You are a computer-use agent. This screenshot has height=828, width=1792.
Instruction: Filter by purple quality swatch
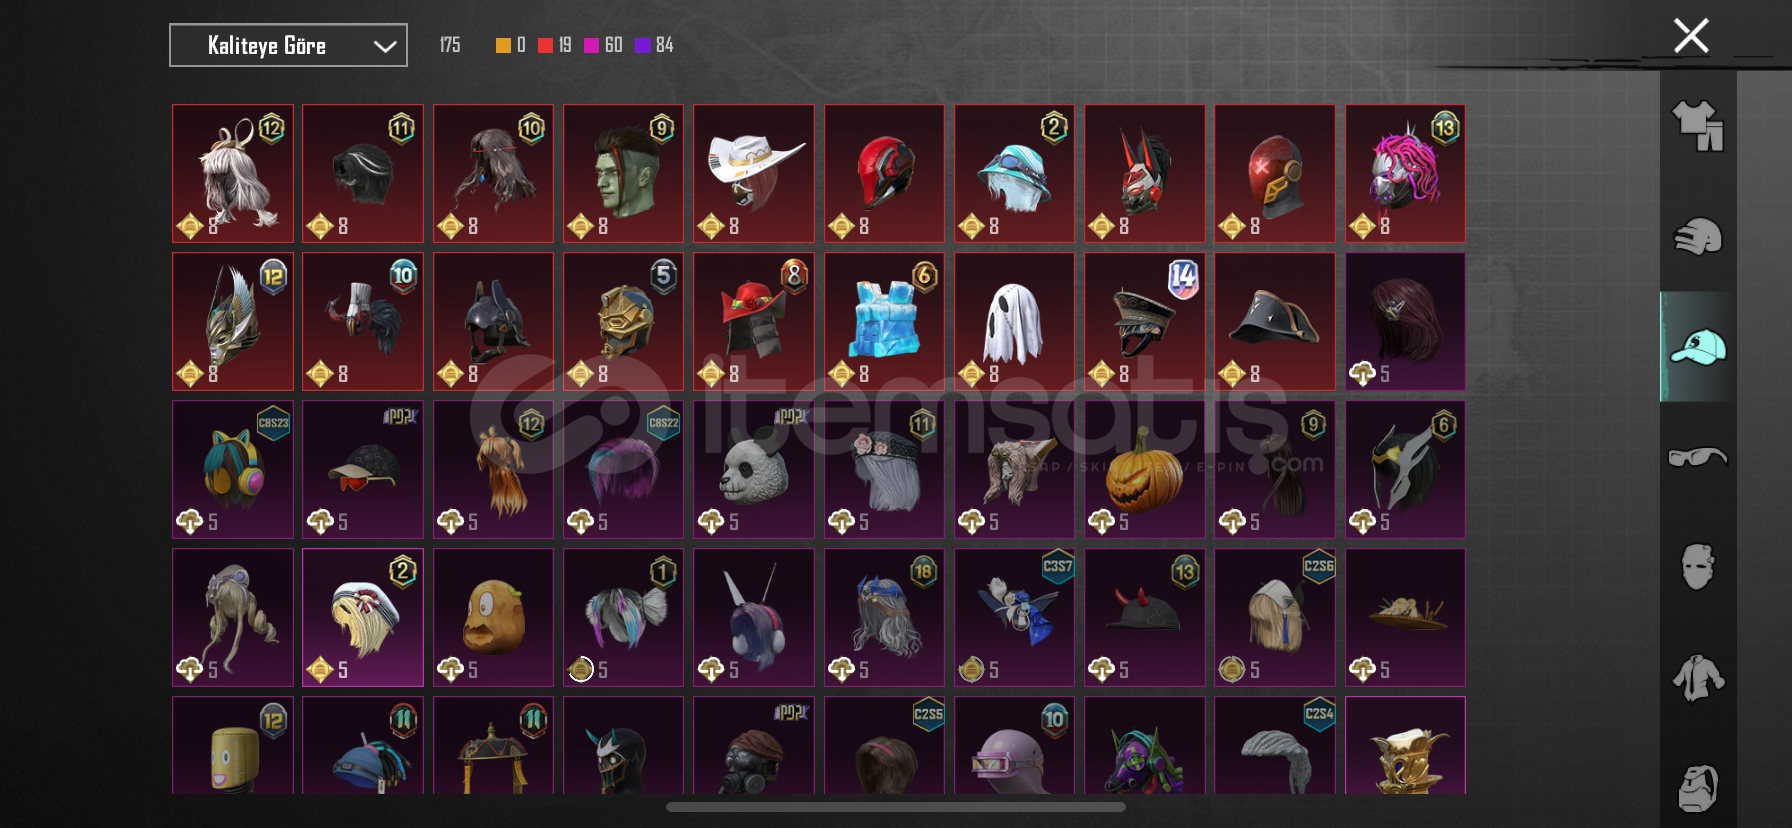(643, 45)
